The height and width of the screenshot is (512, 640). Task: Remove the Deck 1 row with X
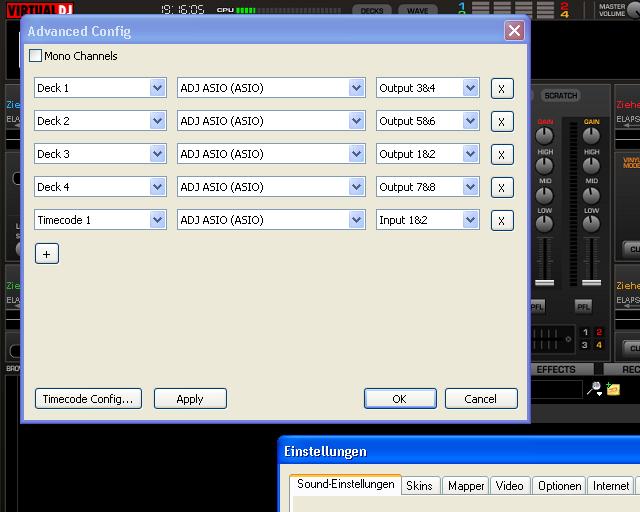click(x=502, y=88)
